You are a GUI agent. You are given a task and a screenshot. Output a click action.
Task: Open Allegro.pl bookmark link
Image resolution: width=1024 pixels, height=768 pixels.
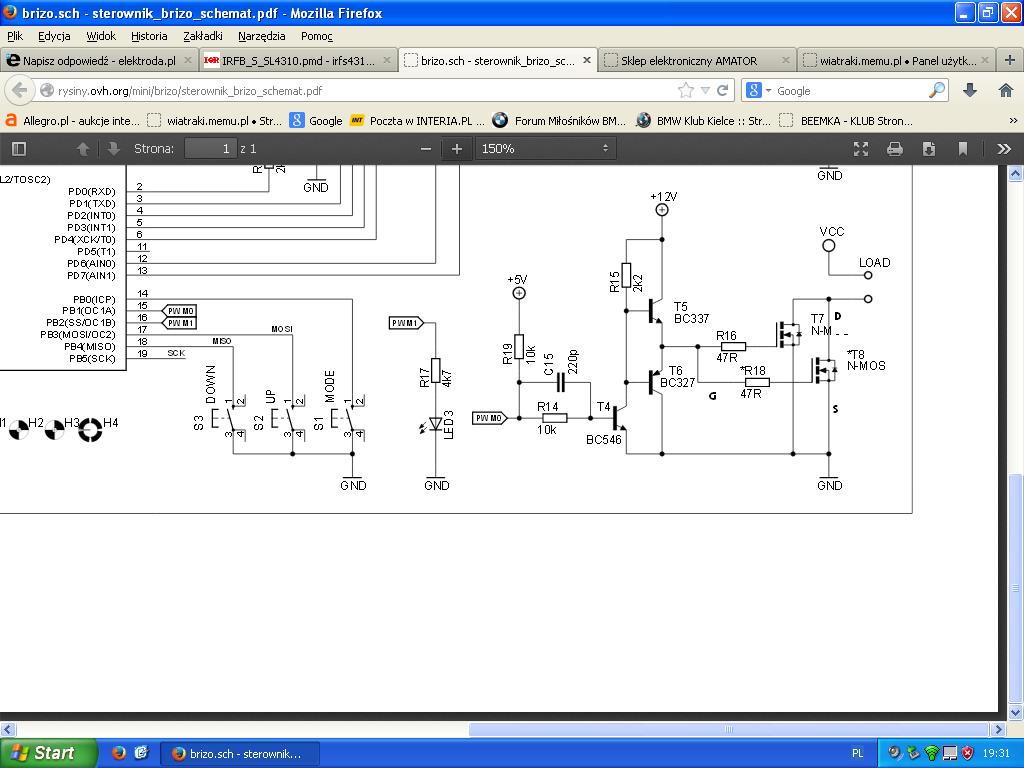tap(72, 120)
